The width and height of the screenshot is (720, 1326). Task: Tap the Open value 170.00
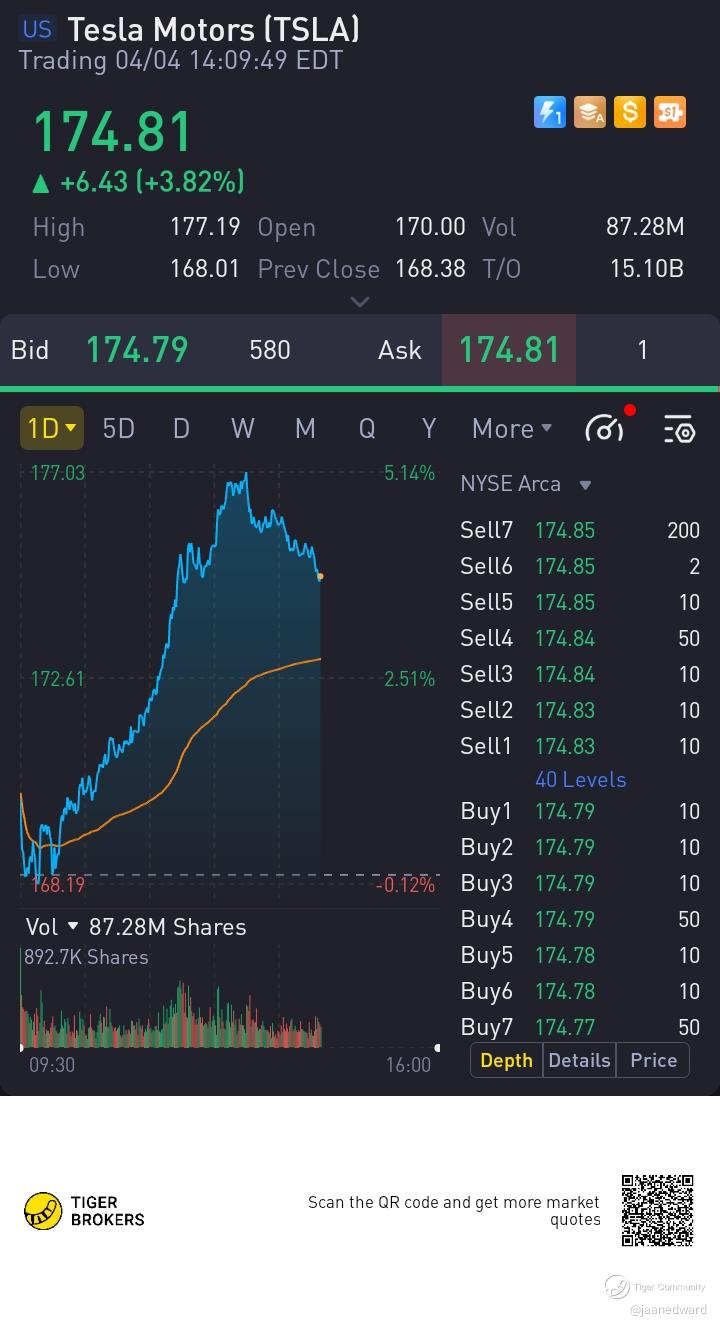pyautogui.click(x=430, y=227)
